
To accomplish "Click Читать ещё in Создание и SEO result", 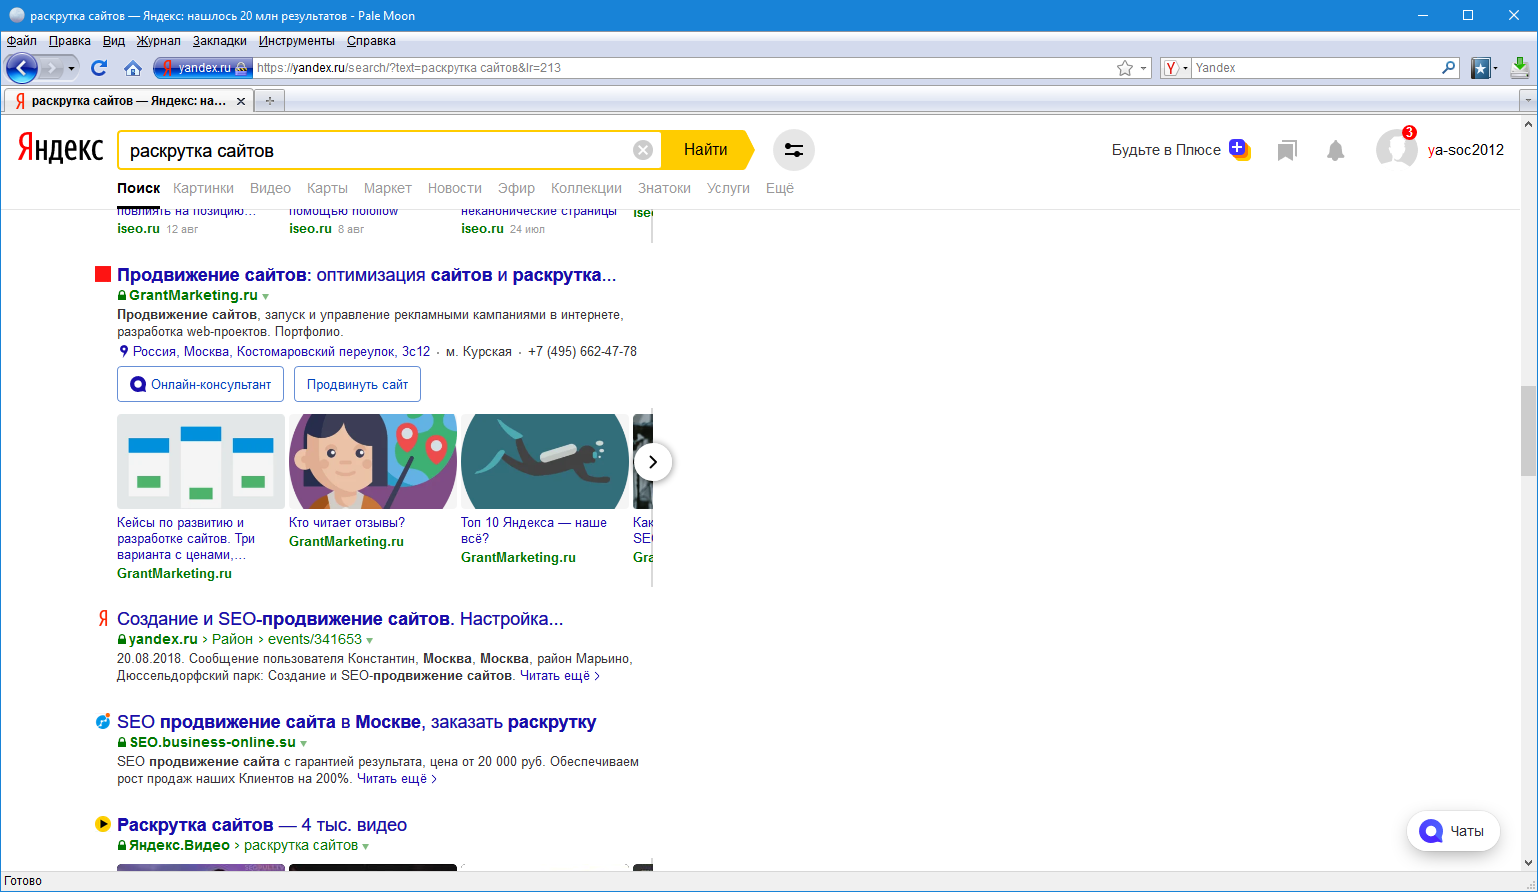I will click(x=560, y=676).
